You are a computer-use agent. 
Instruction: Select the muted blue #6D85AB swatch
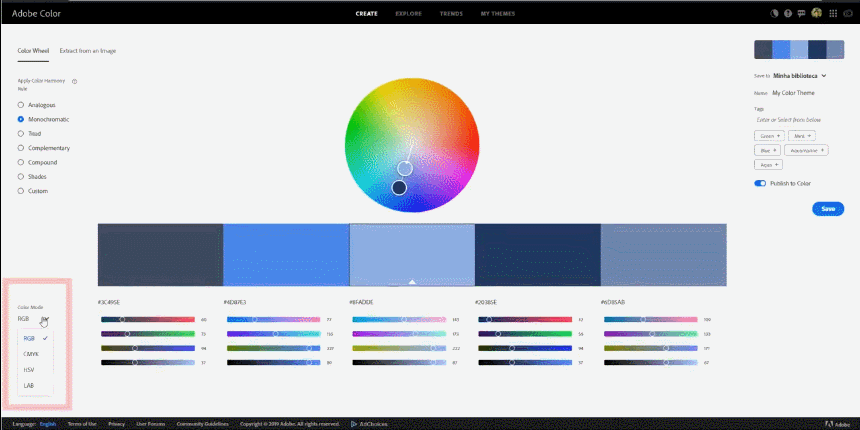[x=664, y=254]
